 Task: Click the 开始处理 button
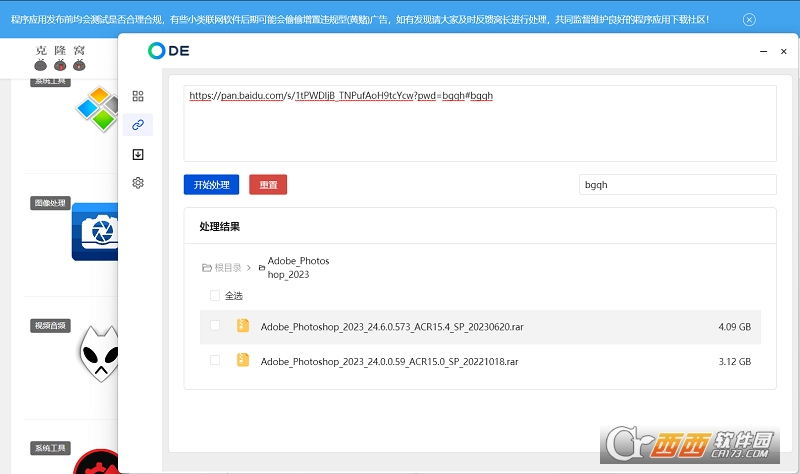point(211,185)
